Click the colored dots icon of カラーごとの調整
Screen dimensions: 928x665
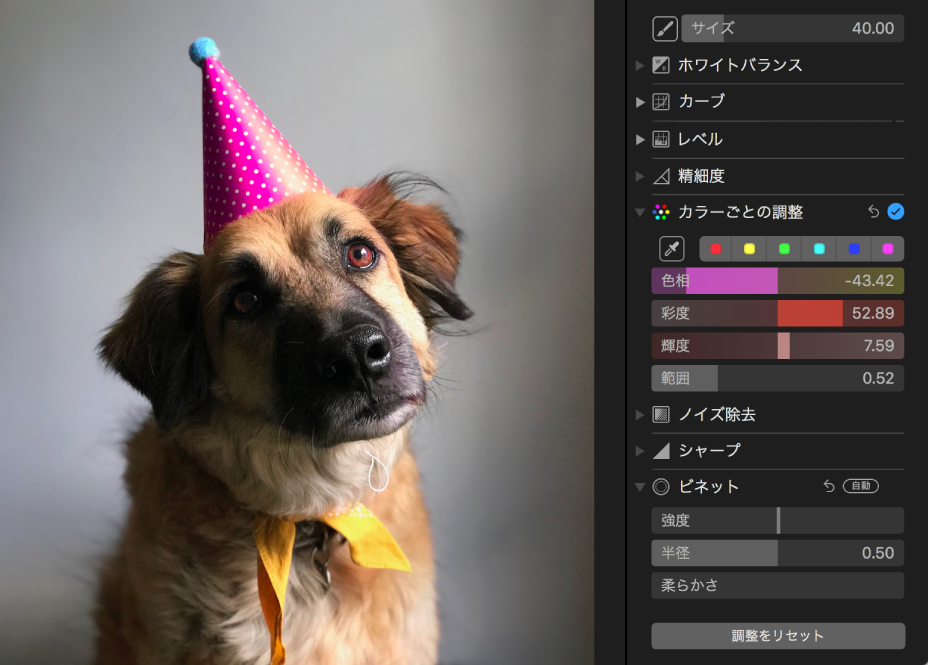(x=658, y=212)
